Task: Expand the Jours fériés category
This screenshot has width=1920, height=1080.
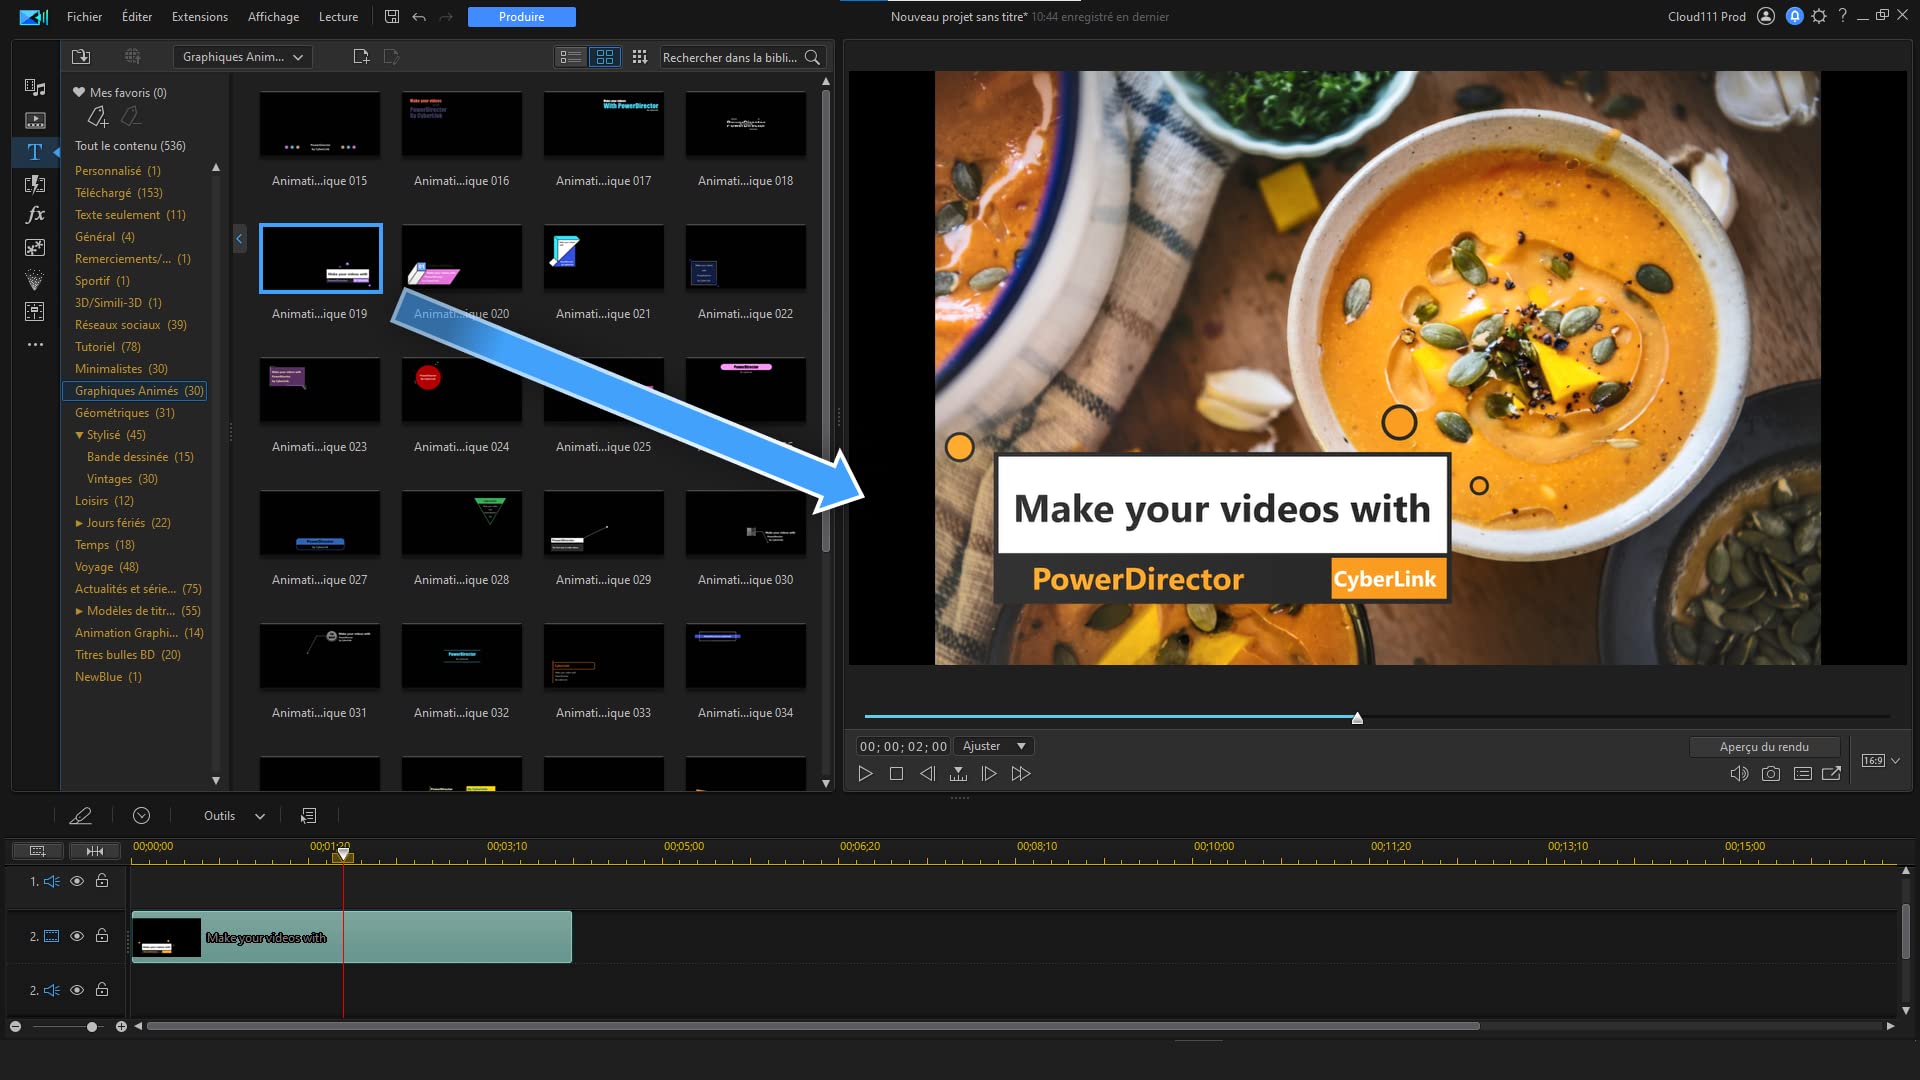Action: (x=79, y=523)
